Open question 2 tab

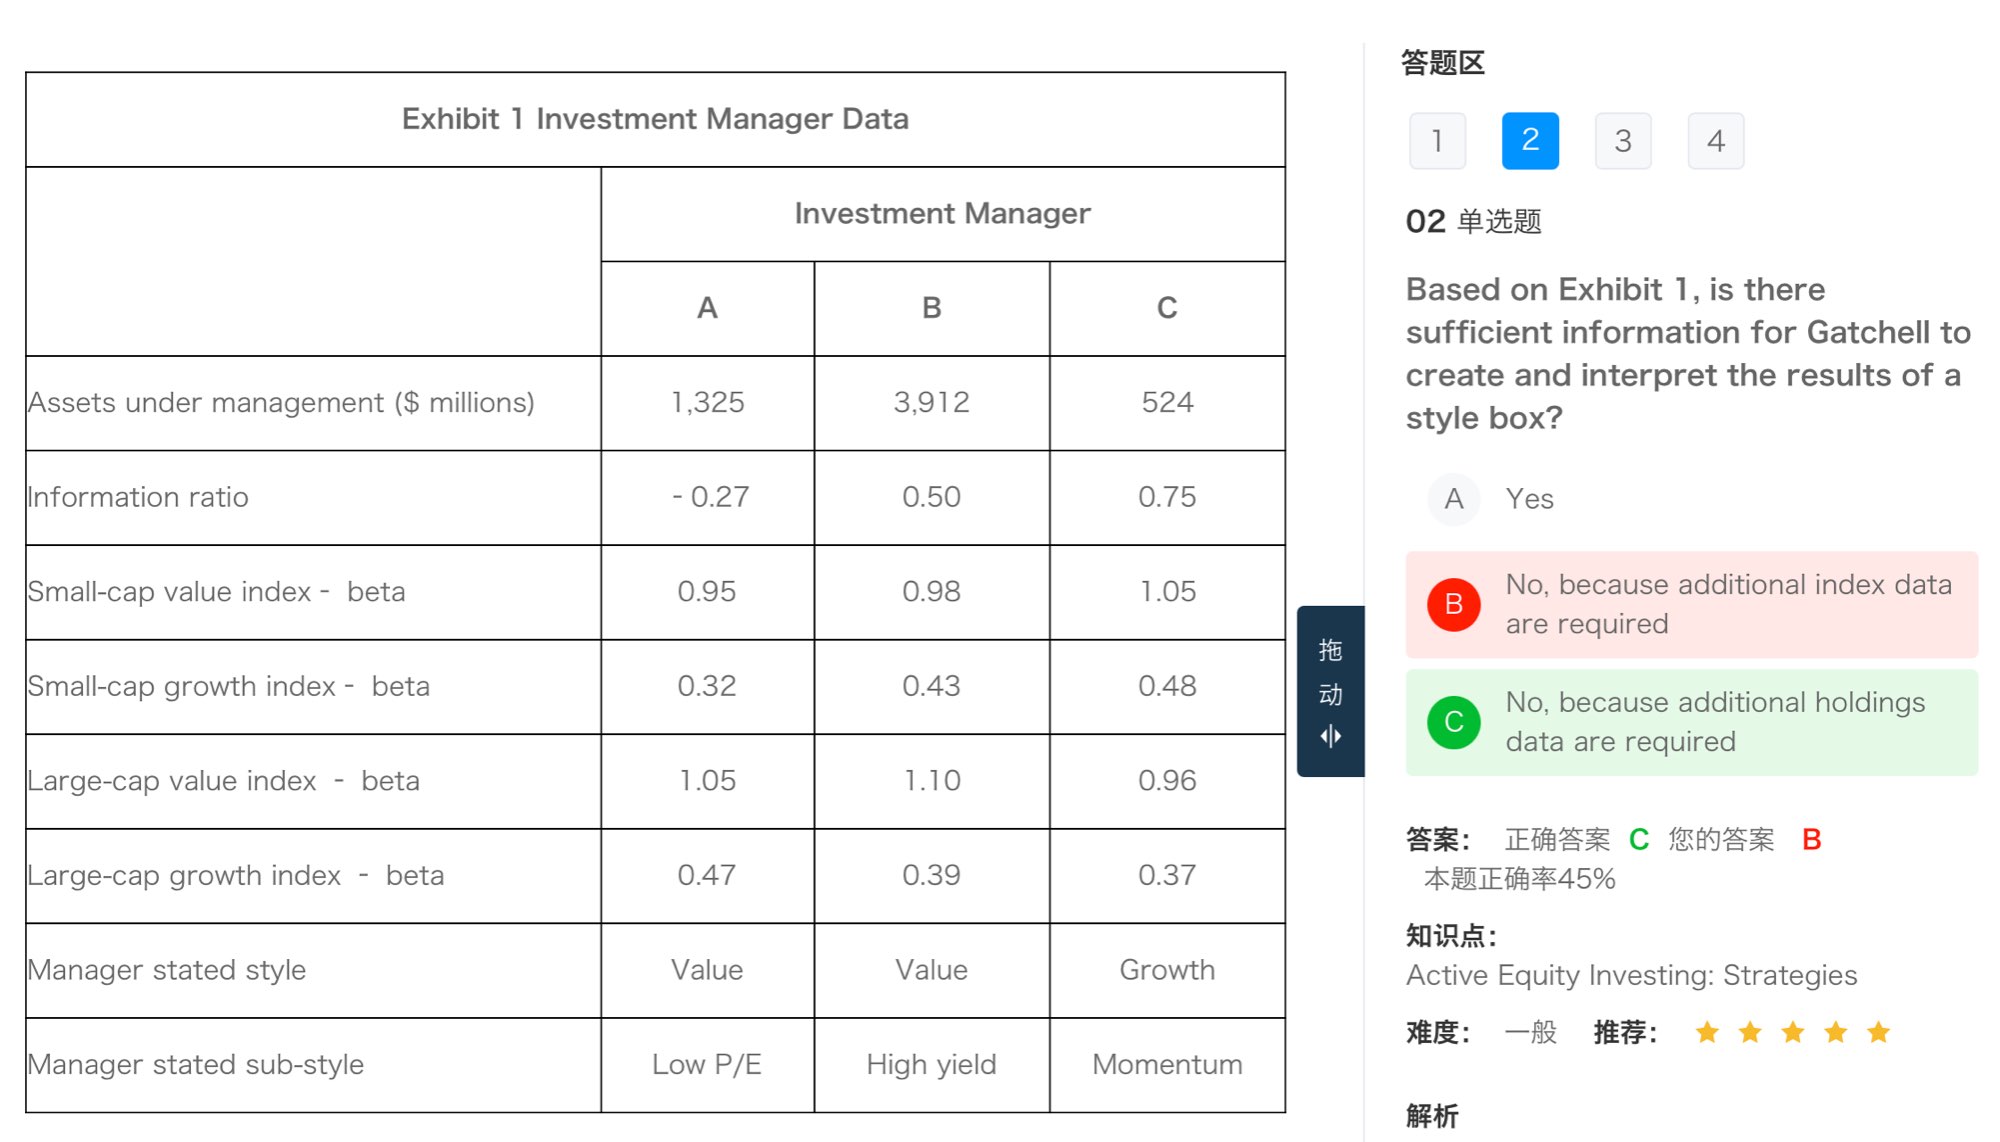[x=1530, y=141]
